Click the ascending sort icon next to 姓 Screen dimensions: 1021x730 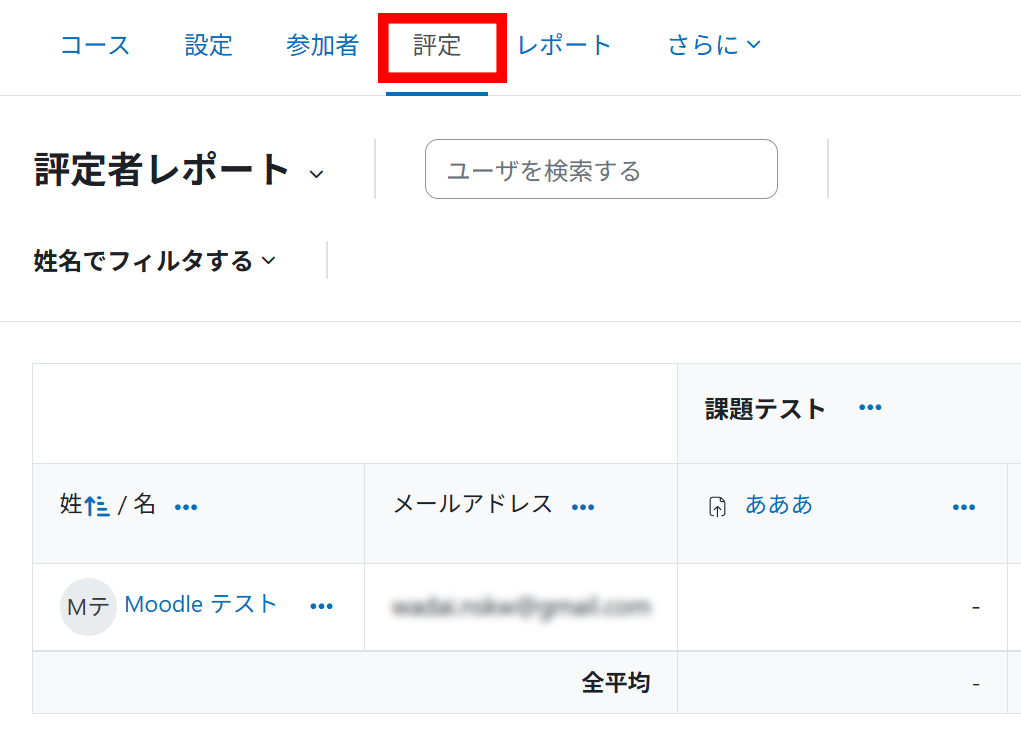(x=97, y=506)
